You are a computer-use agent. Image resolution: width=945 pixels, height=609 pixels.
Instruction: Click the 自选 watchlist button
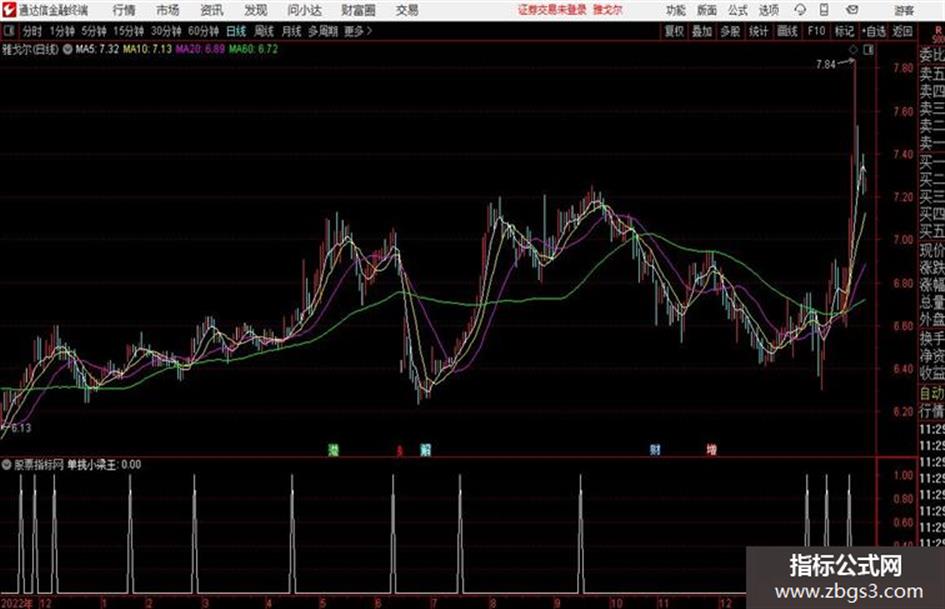(873, 31)
